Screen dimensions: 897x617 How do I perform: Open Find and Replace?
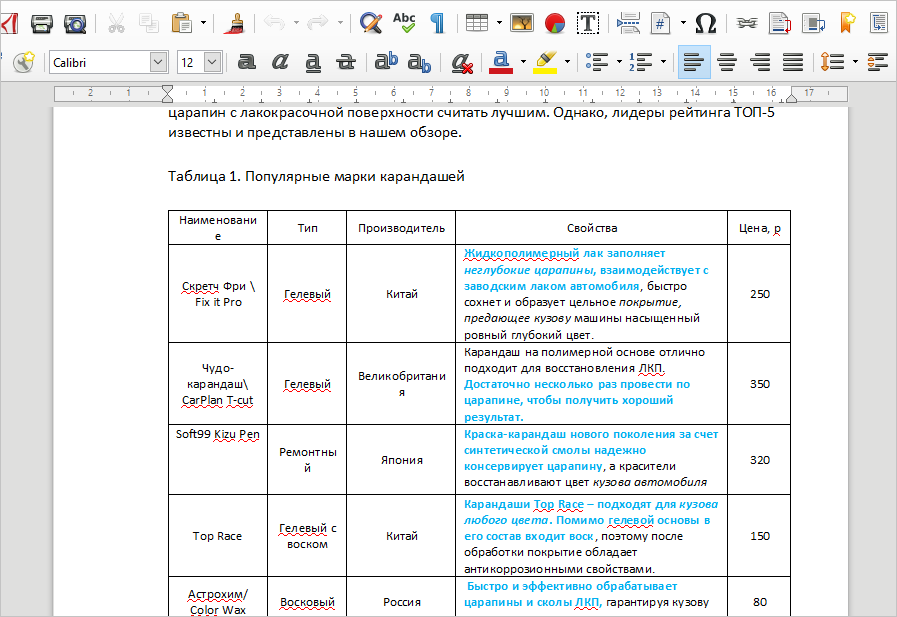[370, 22]
